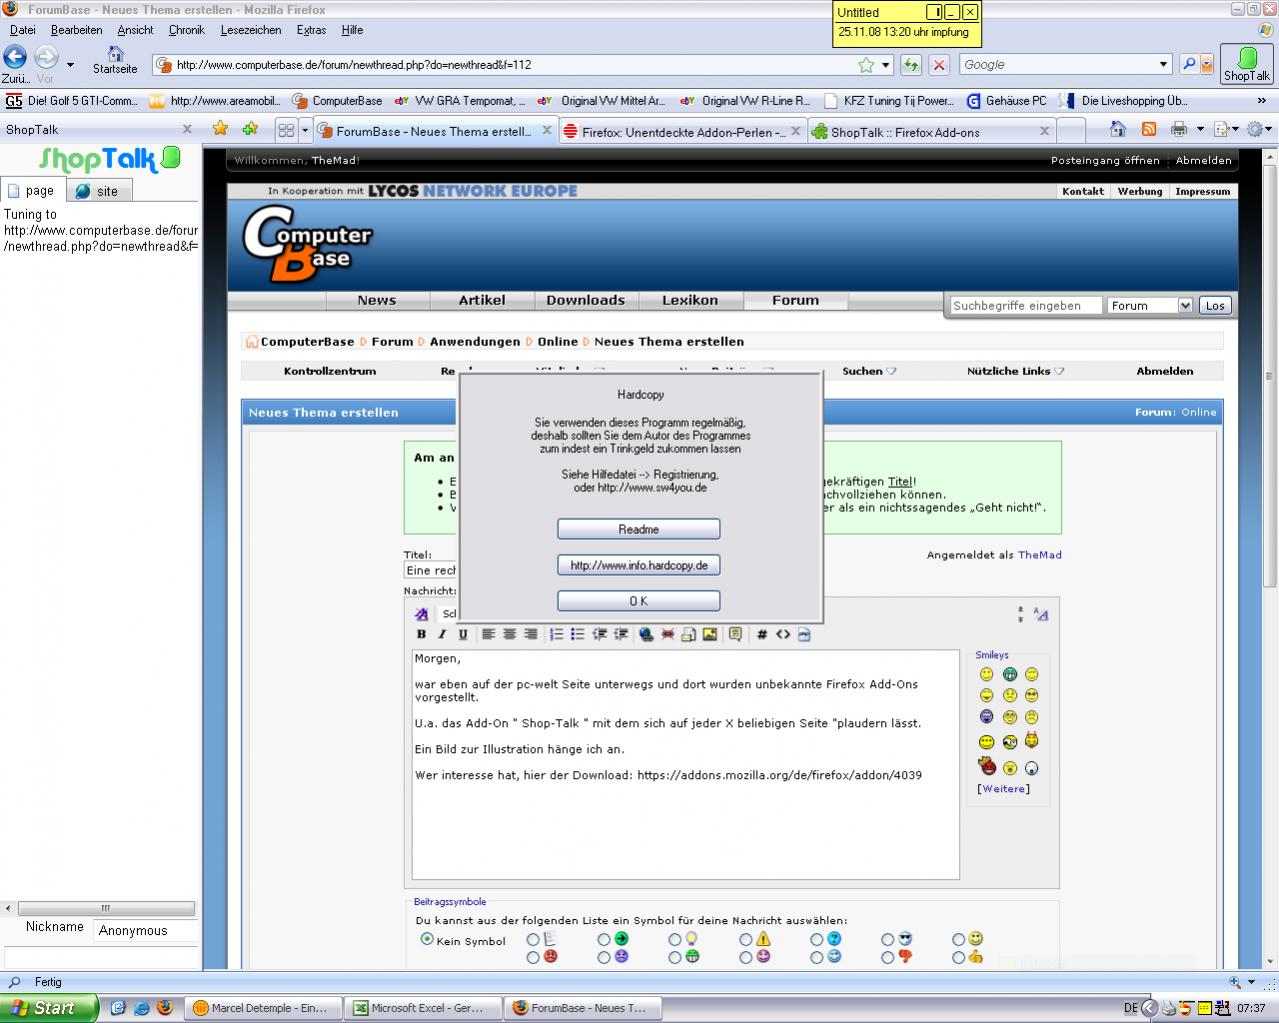Image resolution: width=1279 pixels, height=1023 pixels.
Task: Select the Kein Symbol radio button
Action: click(x=427, y=939)
